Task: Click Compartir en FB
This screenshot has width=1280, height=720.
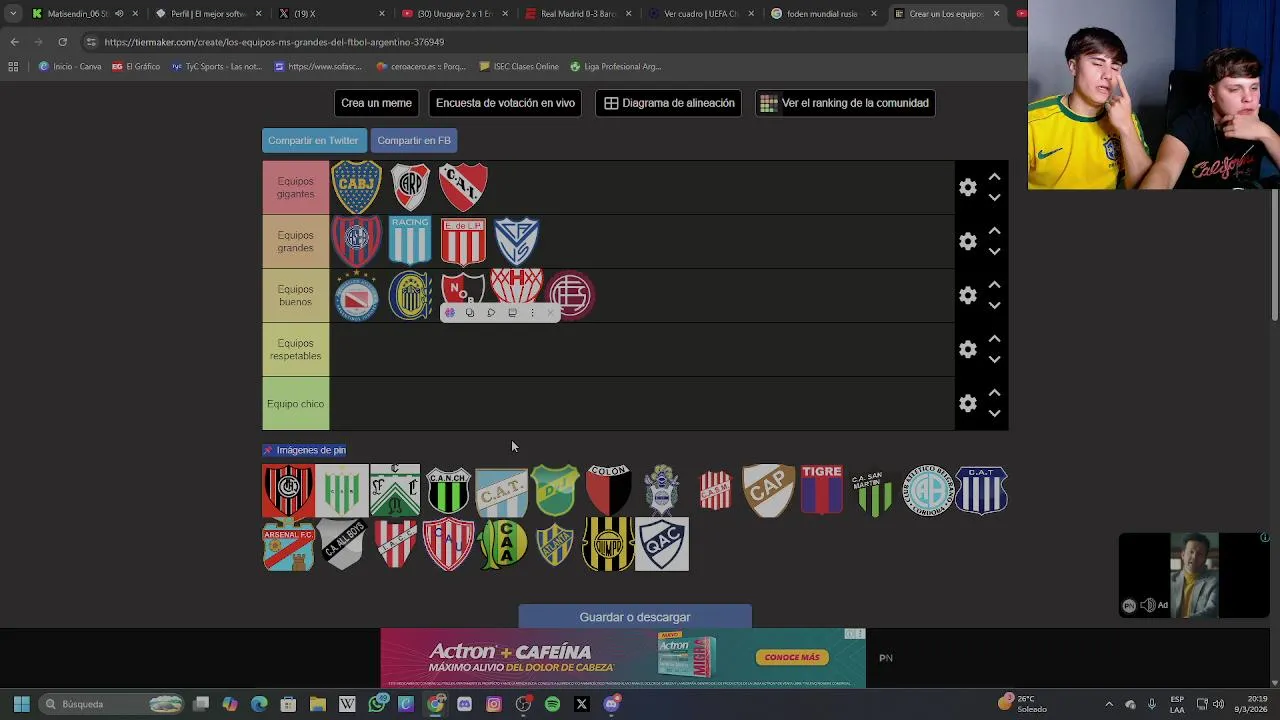Action: point(414,140)
